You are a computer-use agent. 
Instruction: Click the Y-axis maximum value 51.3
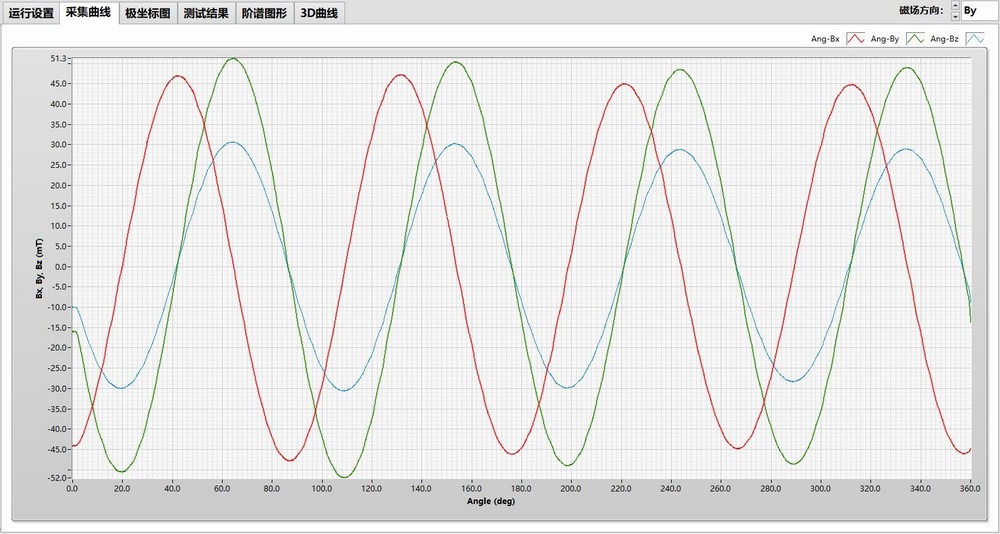point(57,59)
